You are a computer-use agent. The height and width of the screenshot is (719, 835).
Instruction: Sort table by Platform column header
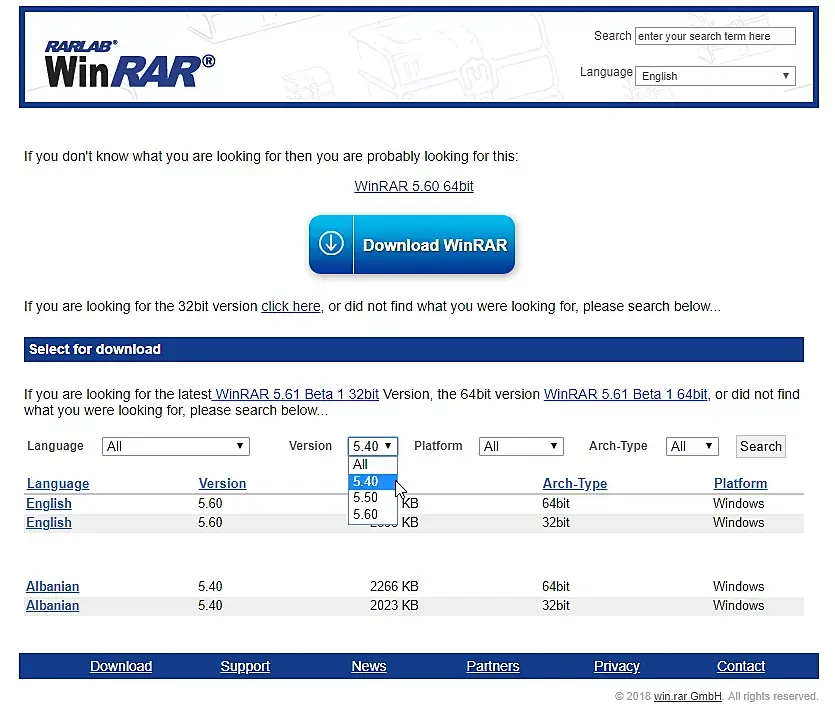pos(740,484)
